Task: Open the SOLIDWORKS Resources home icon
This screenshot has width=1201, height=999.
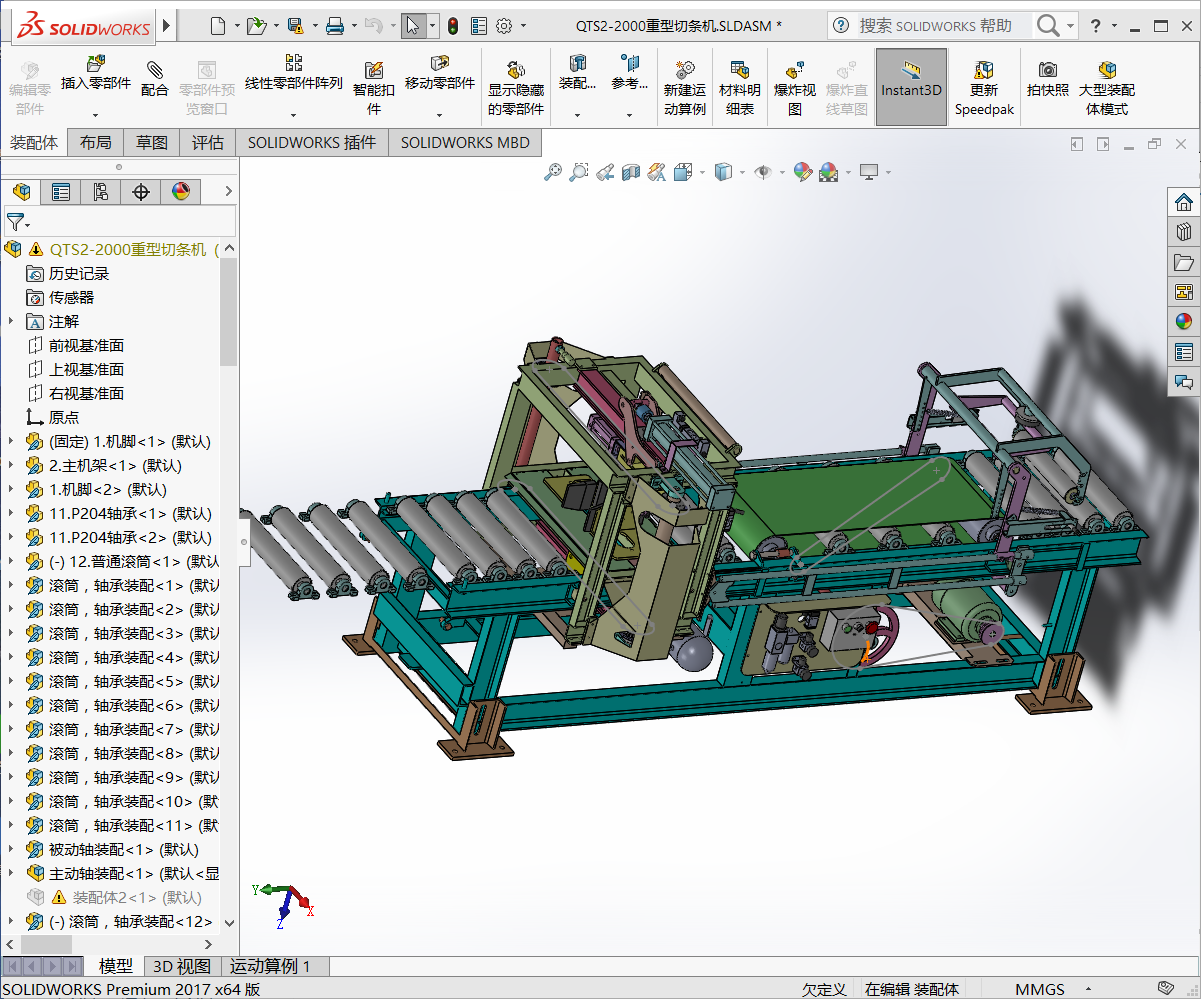Action: tap(1184, 202)
